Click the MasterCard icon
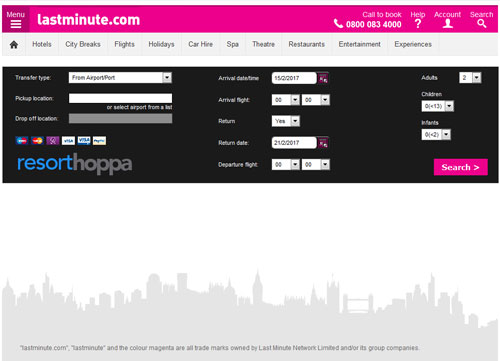Screen dimensions: 500x361 click(x=37, y=141)
